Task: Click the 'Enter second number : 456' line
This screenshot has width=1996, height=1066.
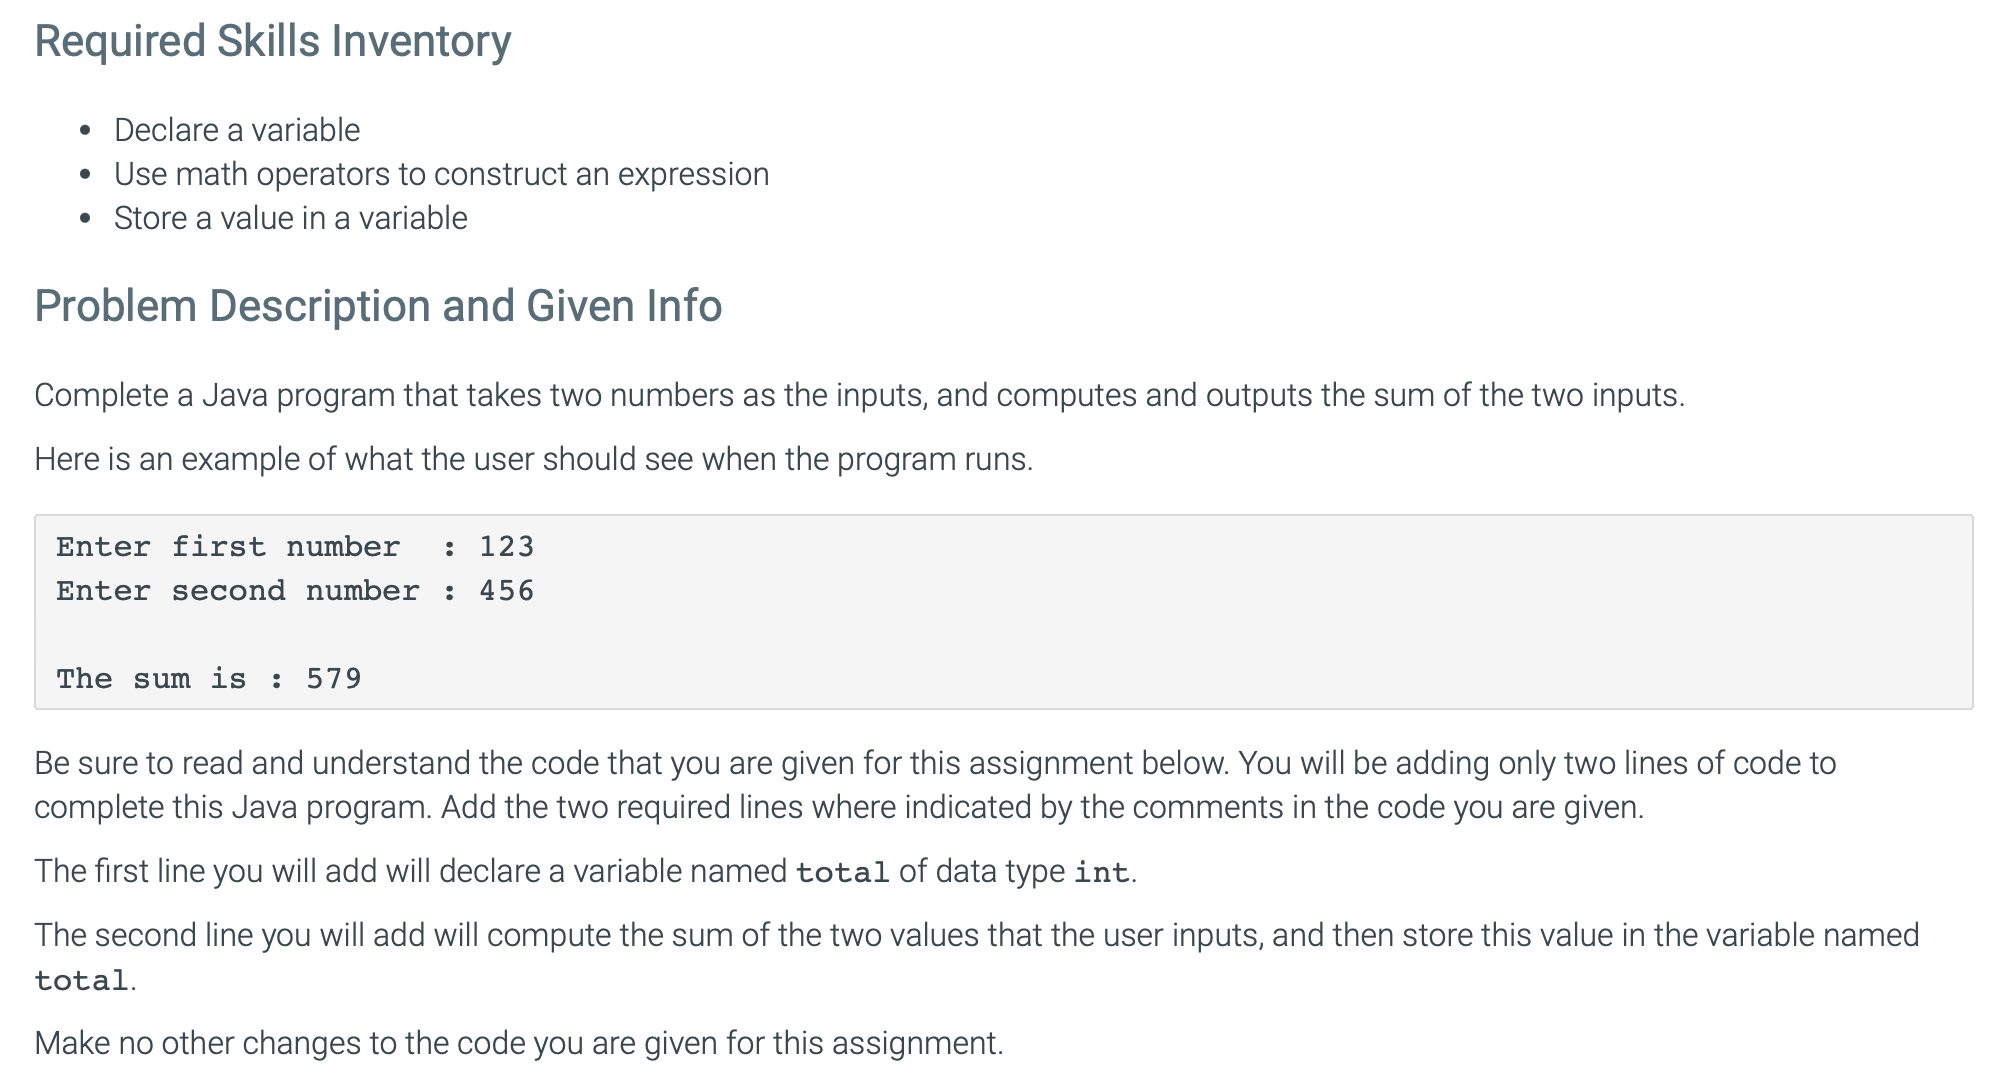Action: [x=295, y=591]
